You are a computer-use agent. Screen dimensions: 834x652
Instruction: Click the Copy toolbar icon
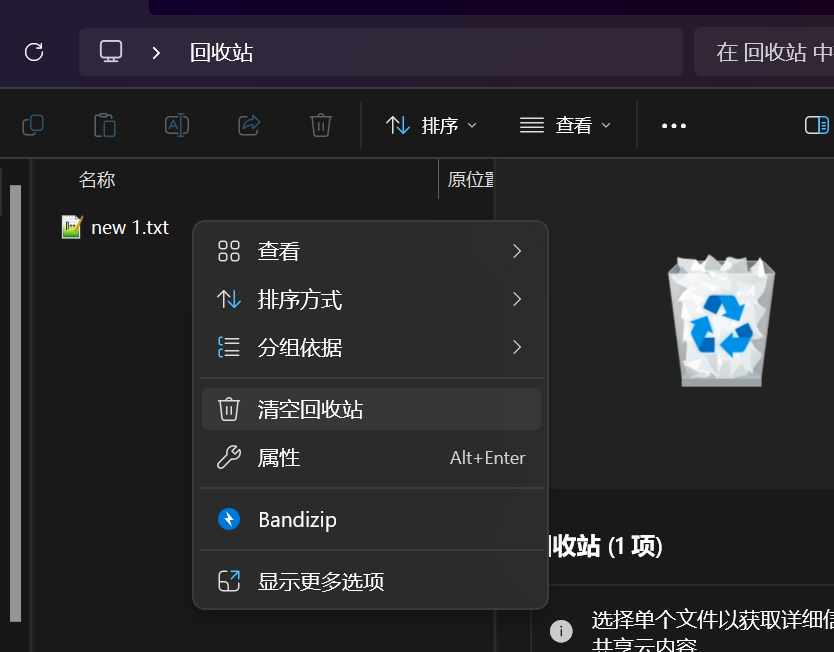click(x=33, y=126)
